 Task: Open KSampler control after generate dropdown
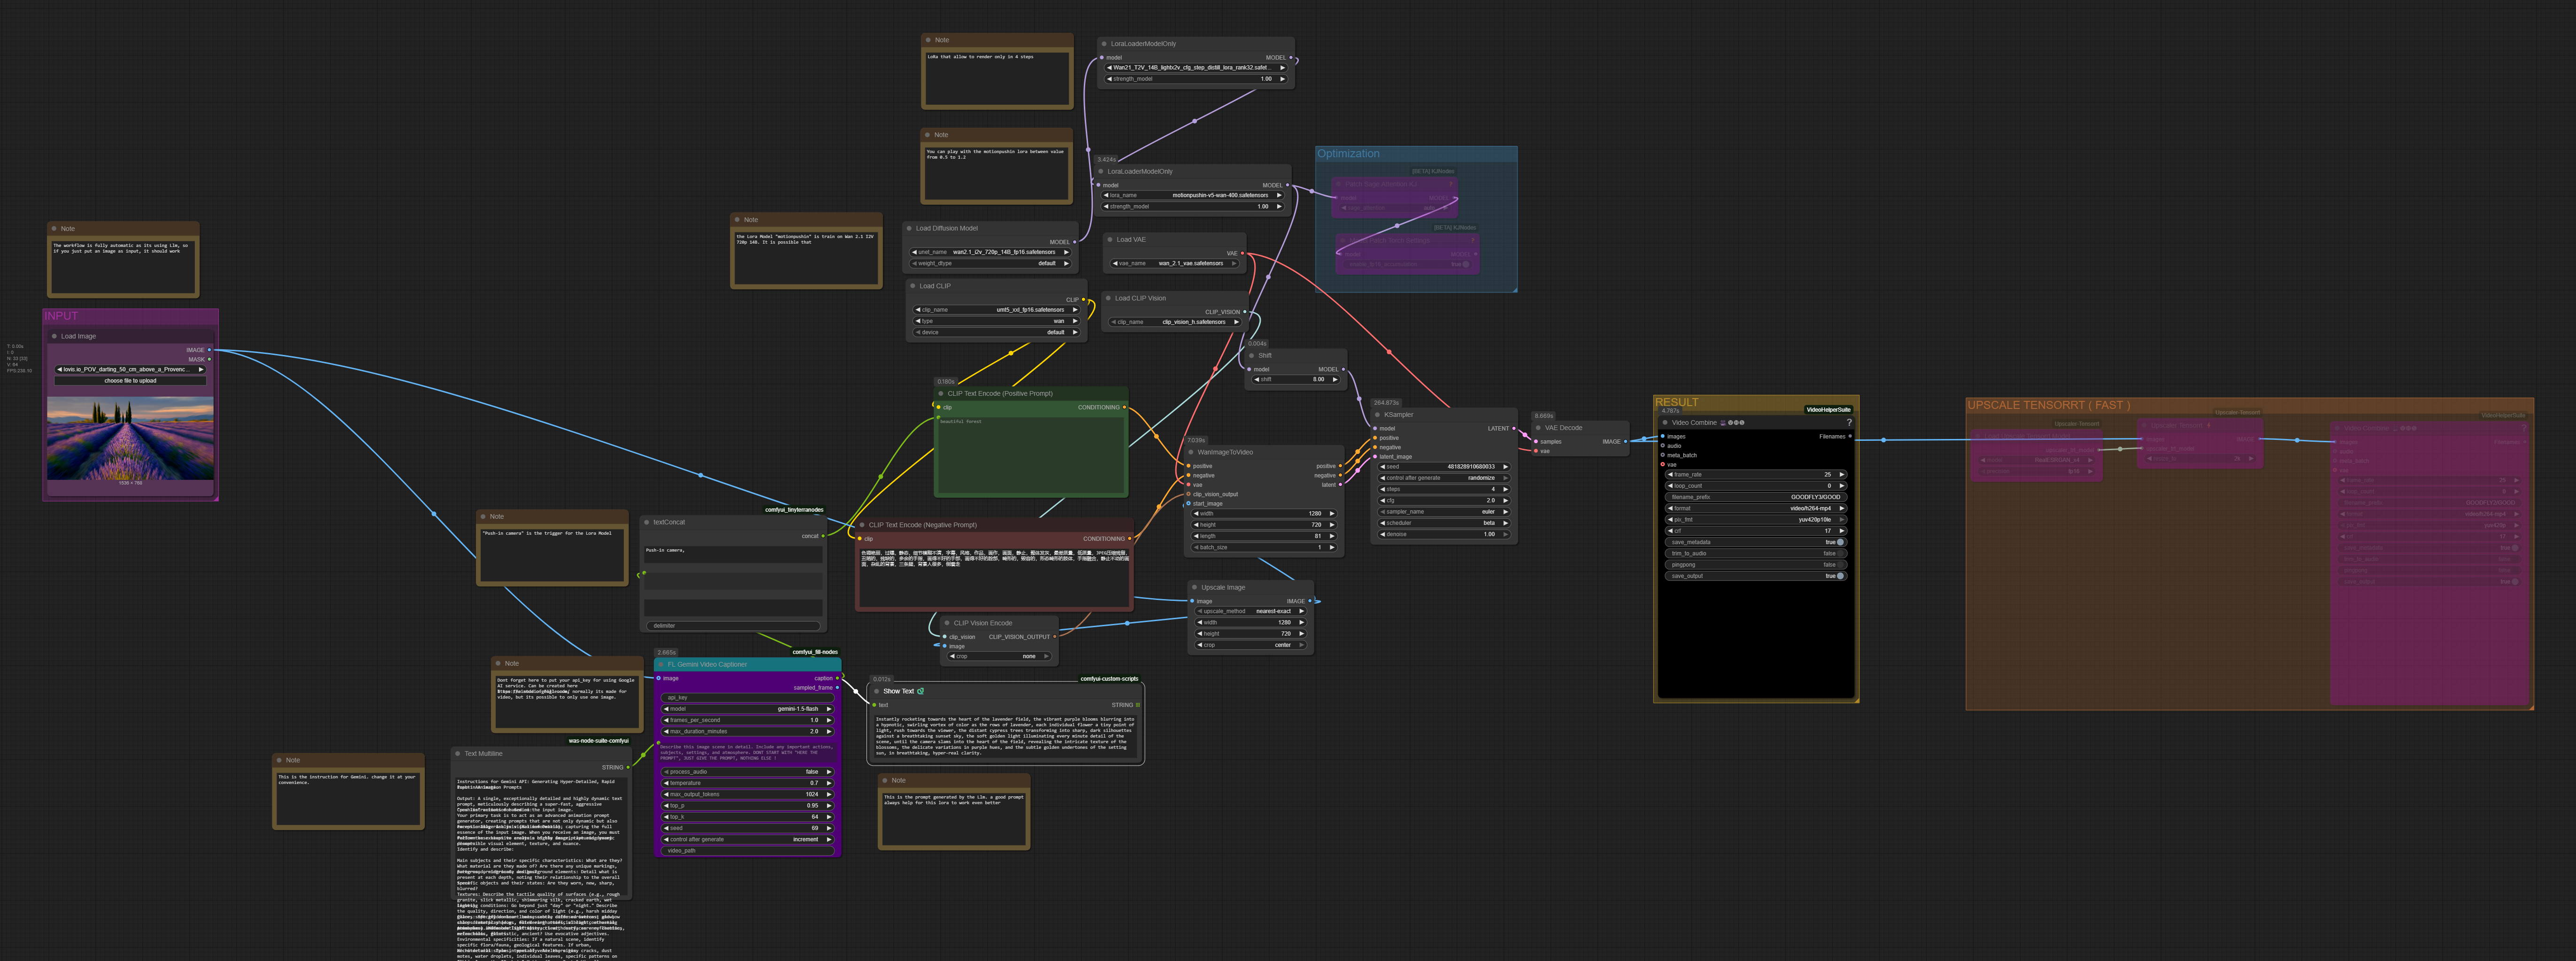[1443, 478]
